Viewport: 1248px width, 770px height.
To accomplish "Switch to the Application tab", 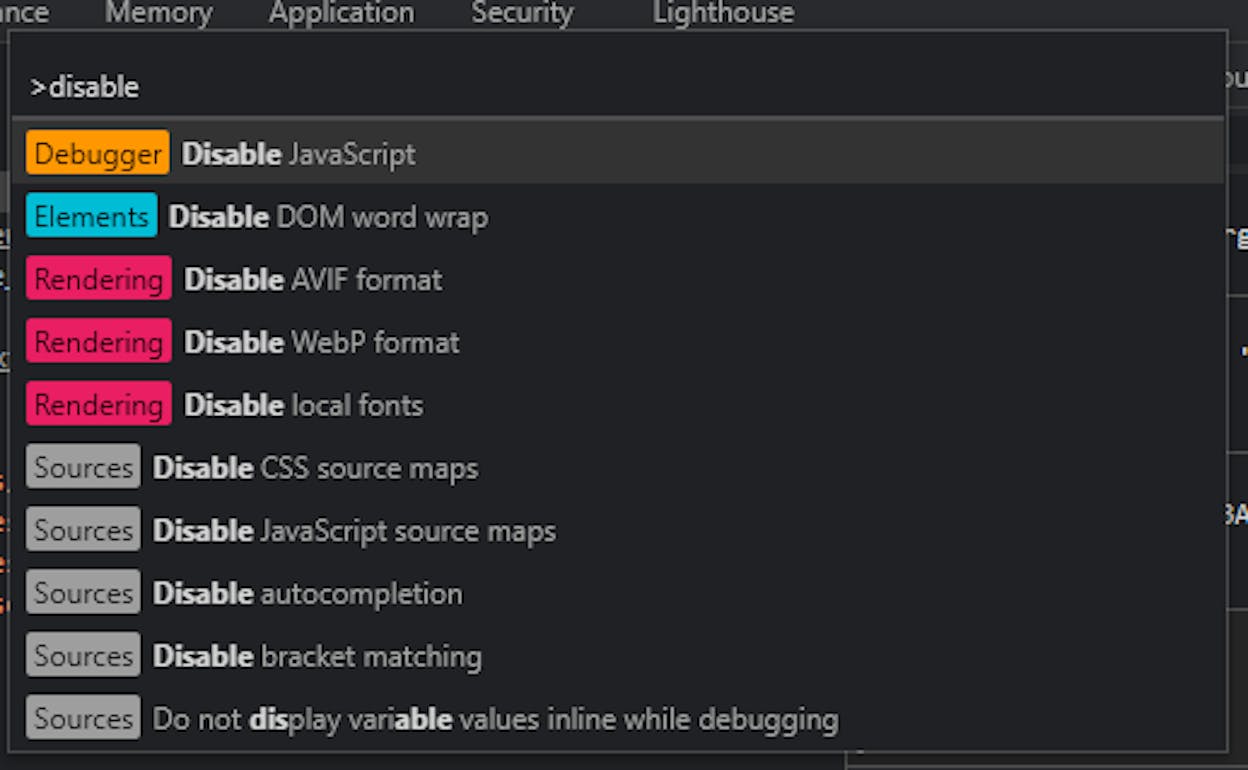I will pos(341,13).
